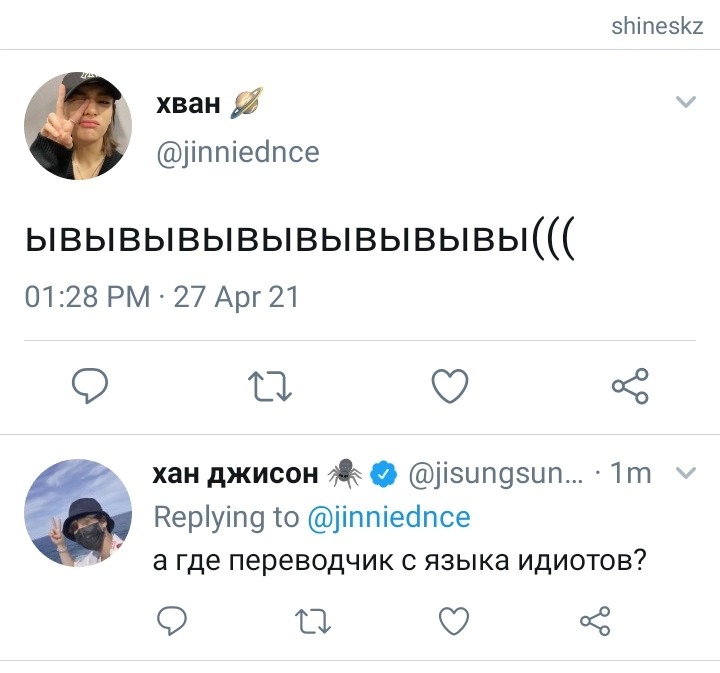This screenshot has width=720, height=673.
Task: Click the хан джисон display name
Action: click(x=235, y=474)
